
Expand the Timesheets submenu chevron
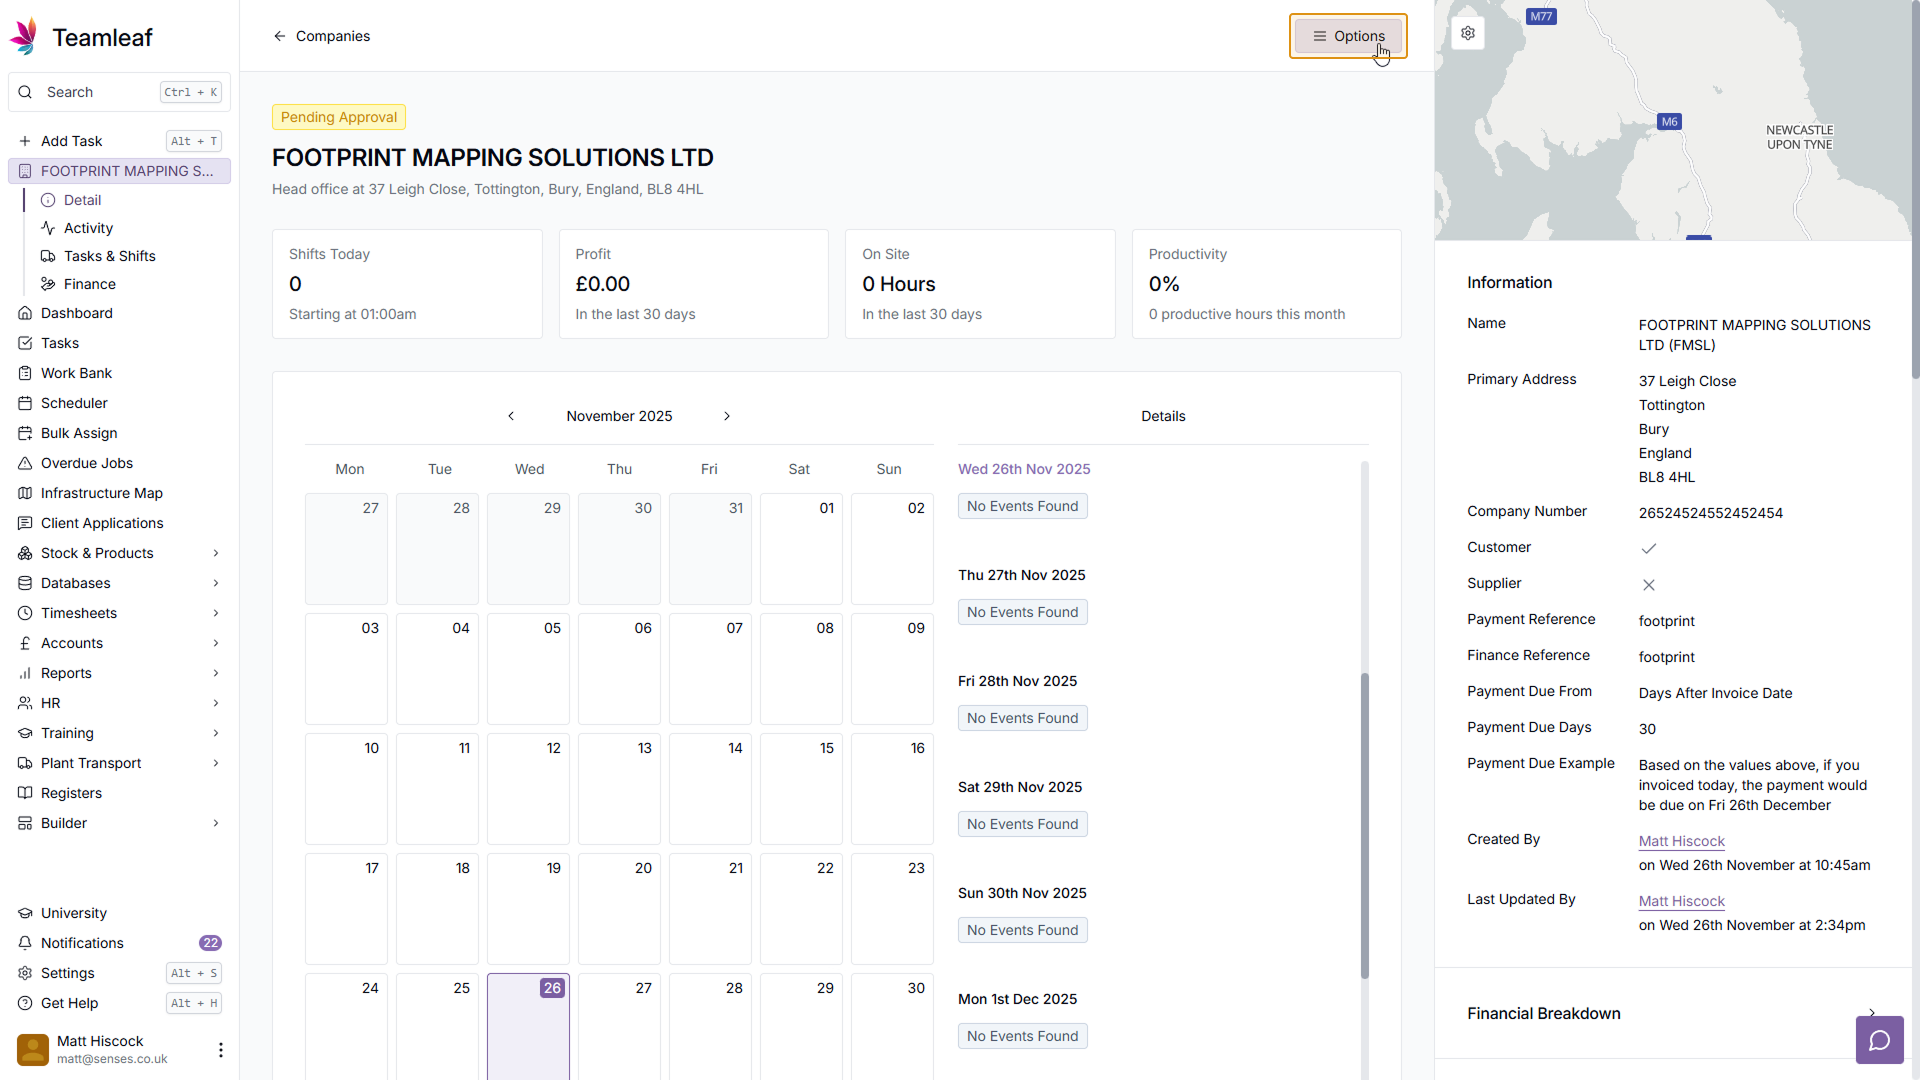point(216,613)
